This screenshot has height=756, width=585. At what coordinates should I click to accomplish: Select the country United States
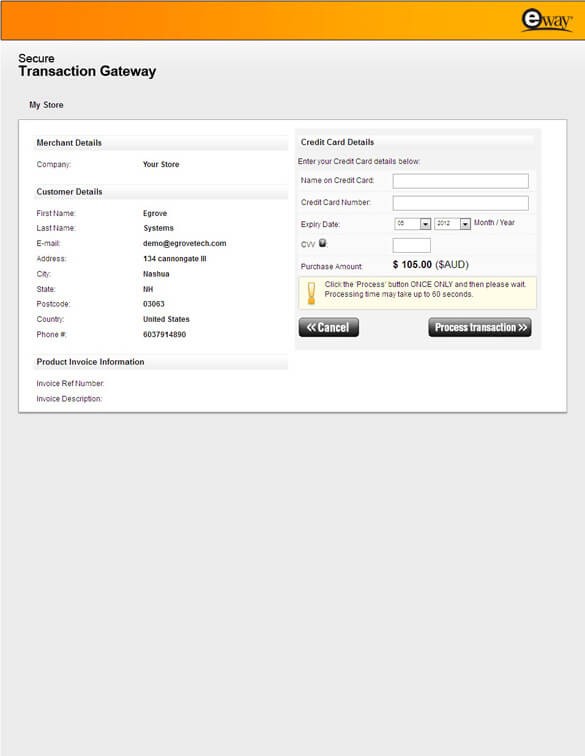[x=166, y=319]
